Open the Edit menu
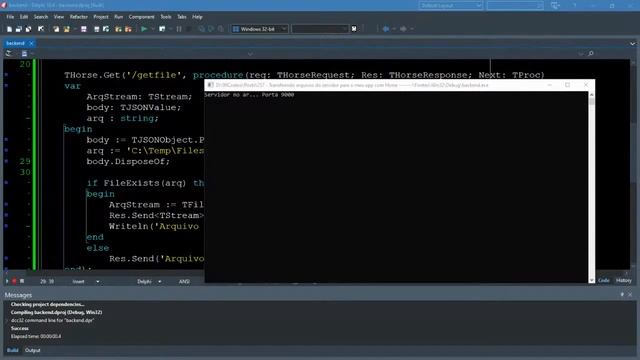Screen dimensions: 640x360 pyautogui.click(x=24, y=17)
